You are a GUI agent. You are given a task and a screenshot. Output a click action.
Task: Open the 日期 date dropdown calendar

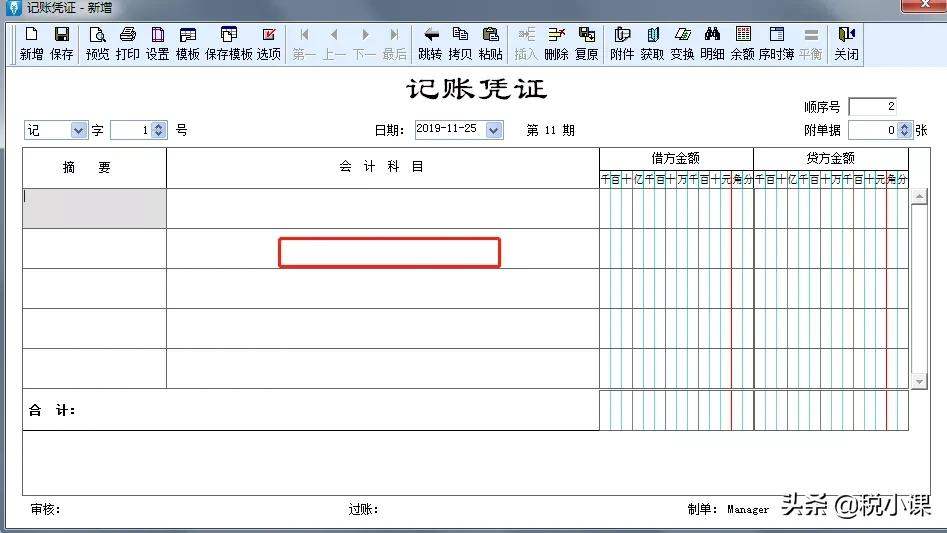click(493, 130)
